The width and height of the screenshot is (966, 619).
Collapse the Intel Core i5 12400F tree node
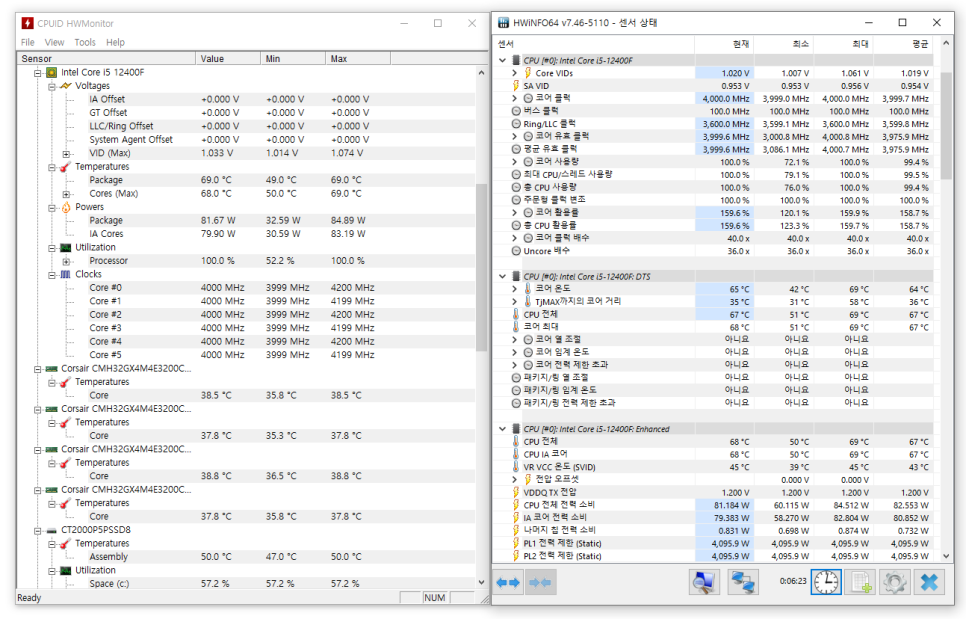[x=38, y=72]
